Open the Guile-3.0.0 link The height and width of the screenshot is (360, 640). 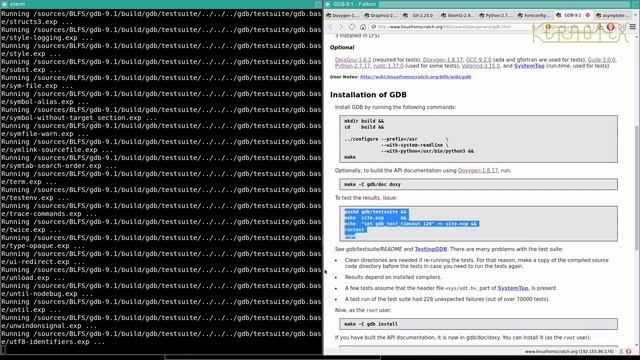click(x=601, y=60)
